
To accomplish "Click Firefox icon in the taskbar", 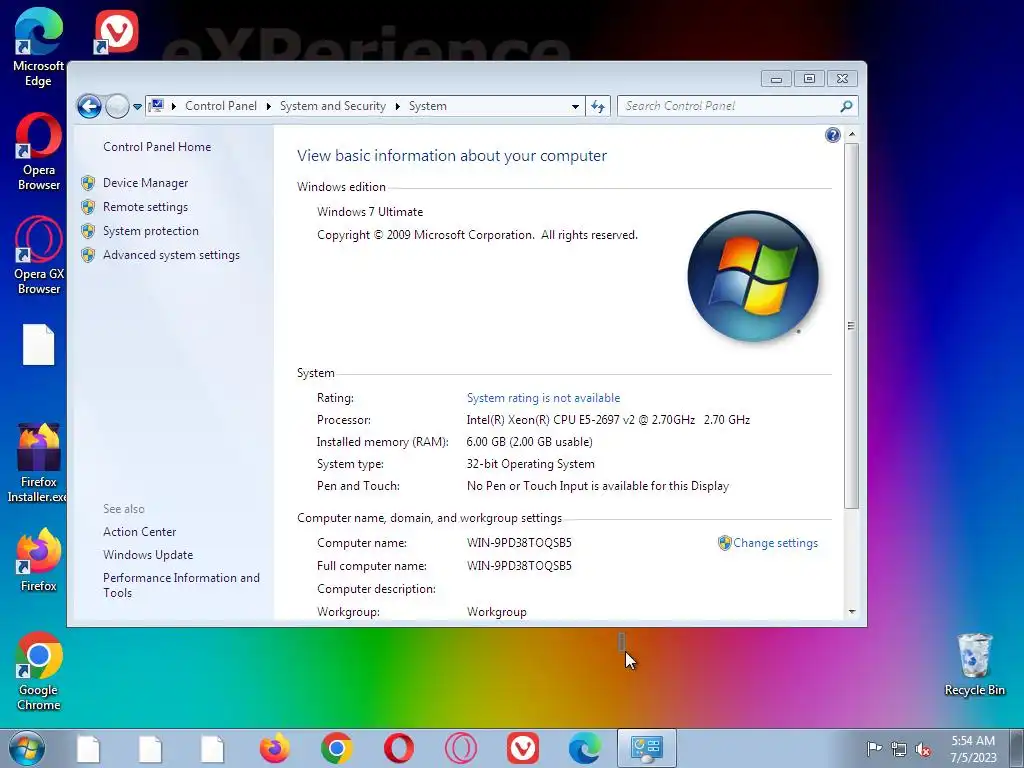I will pos(274,748).
